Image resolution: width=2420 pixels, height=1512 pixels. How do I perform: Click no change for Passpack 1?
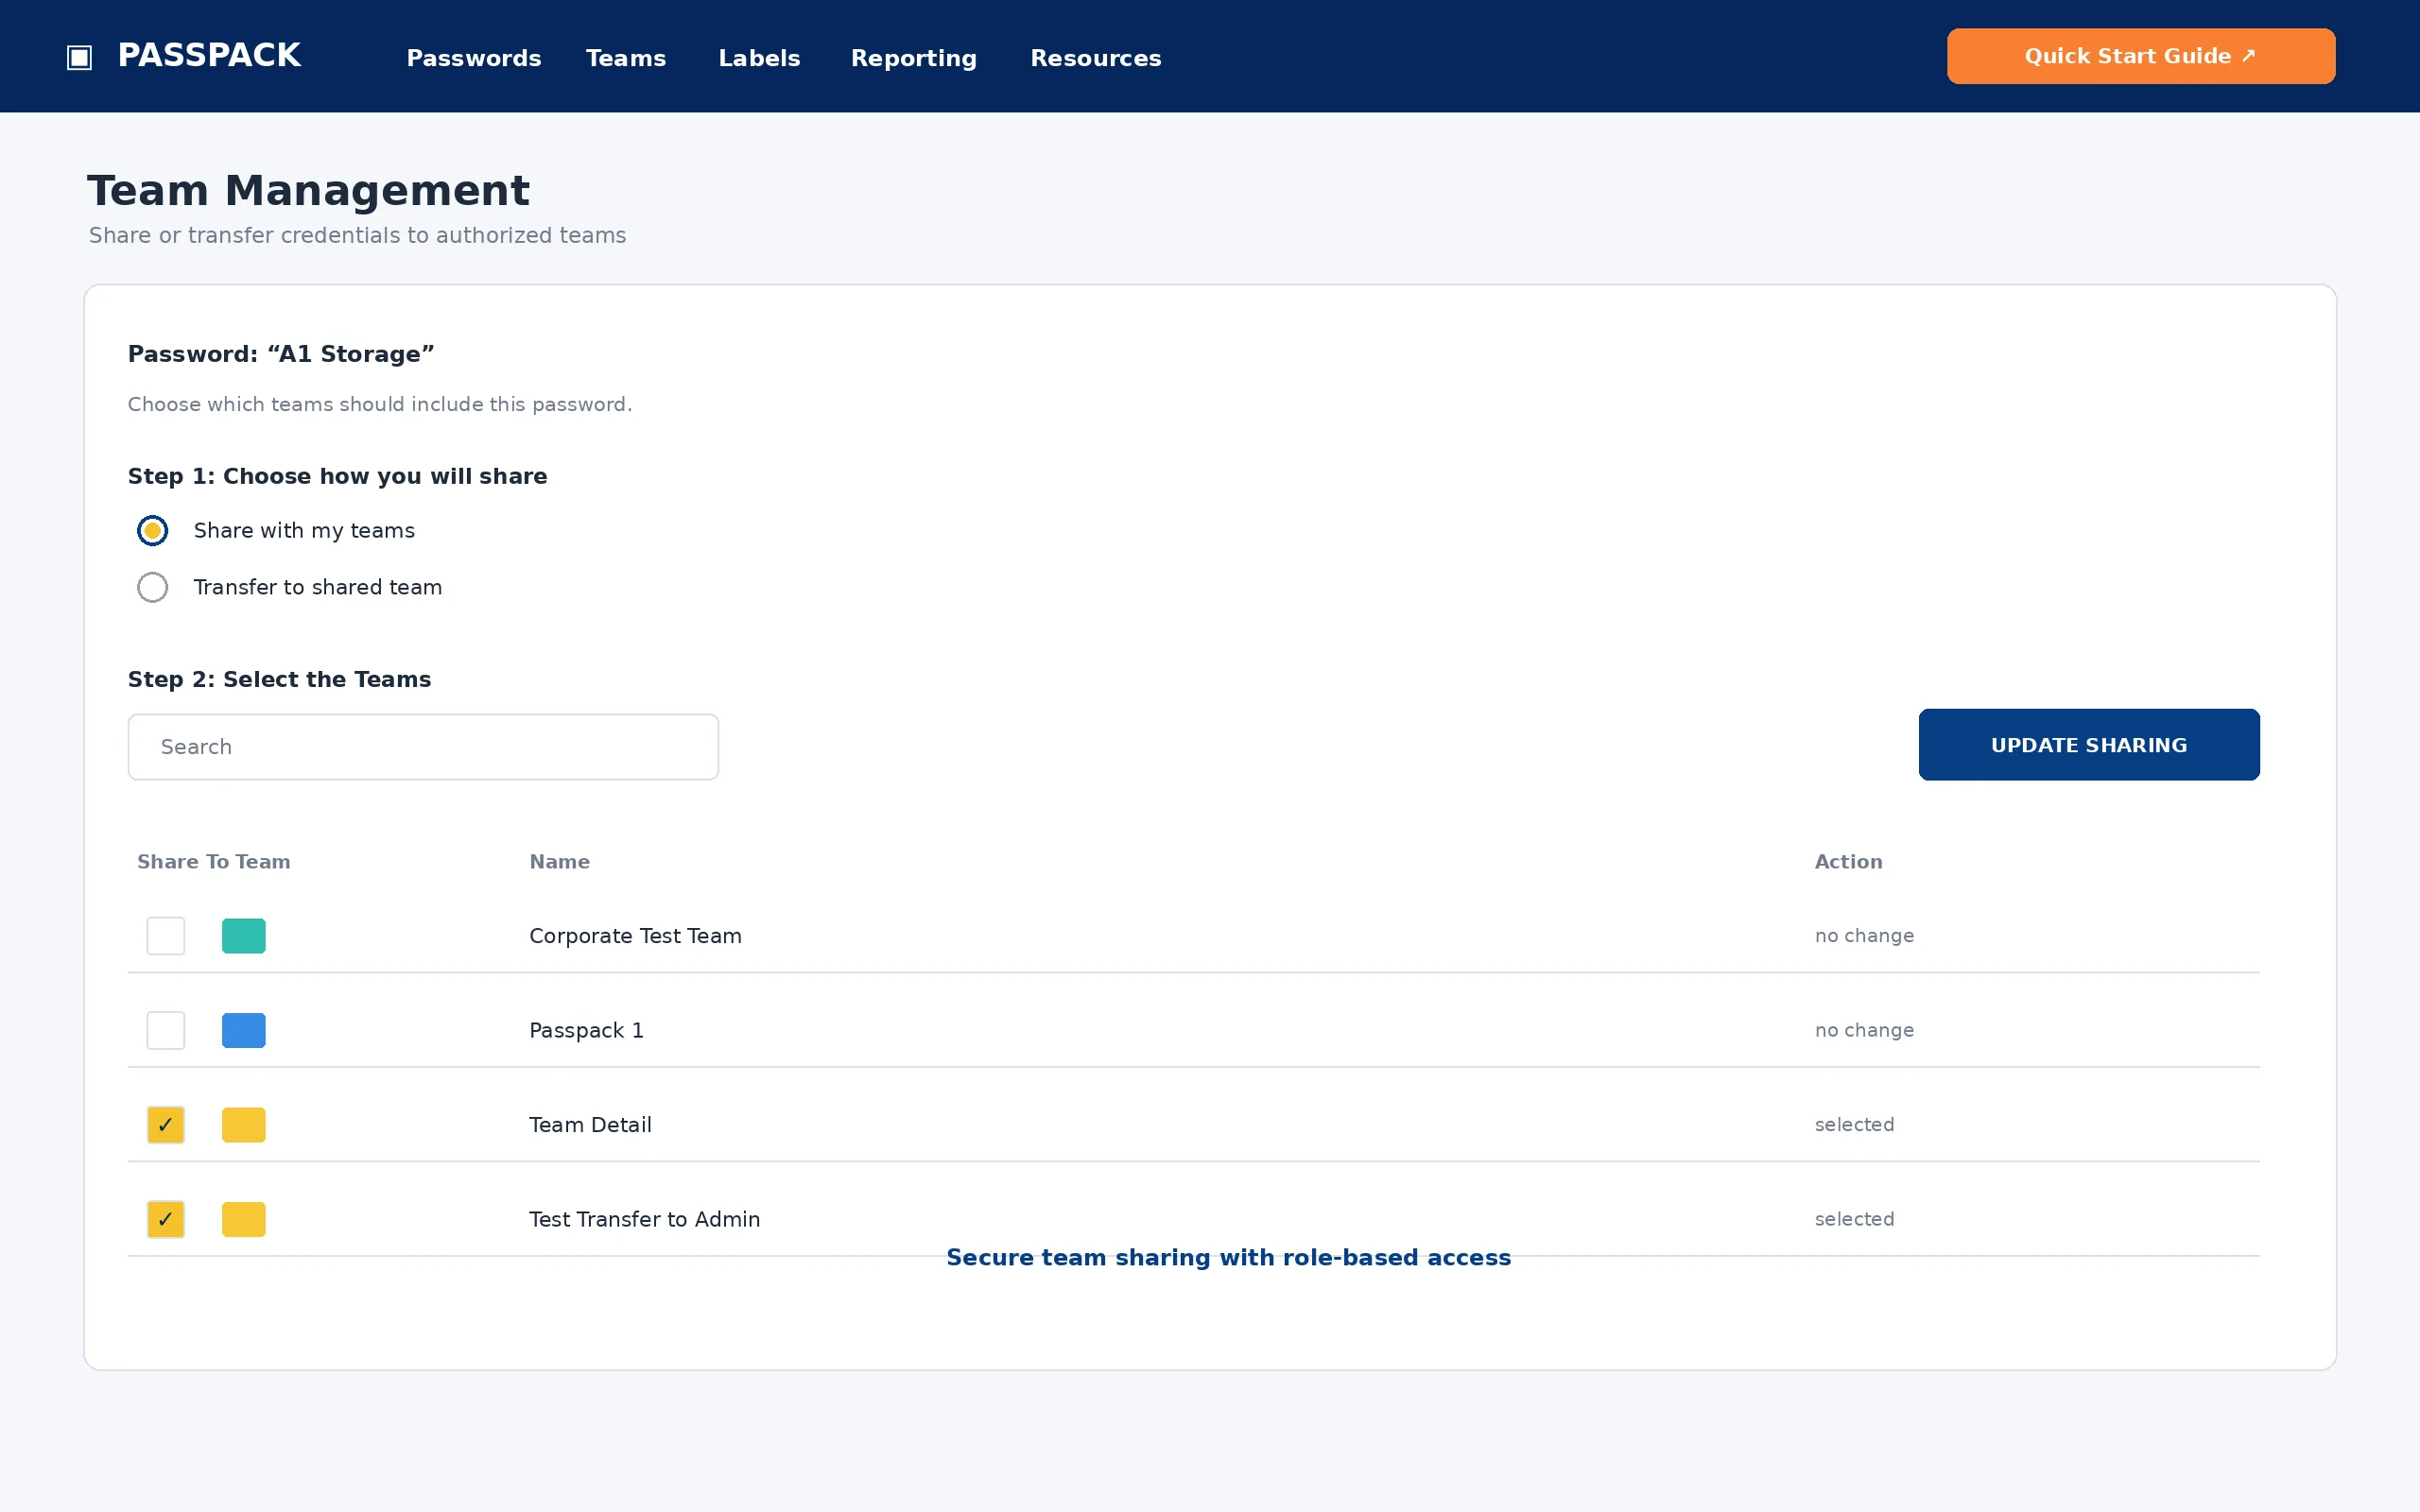point(1864,1030)
